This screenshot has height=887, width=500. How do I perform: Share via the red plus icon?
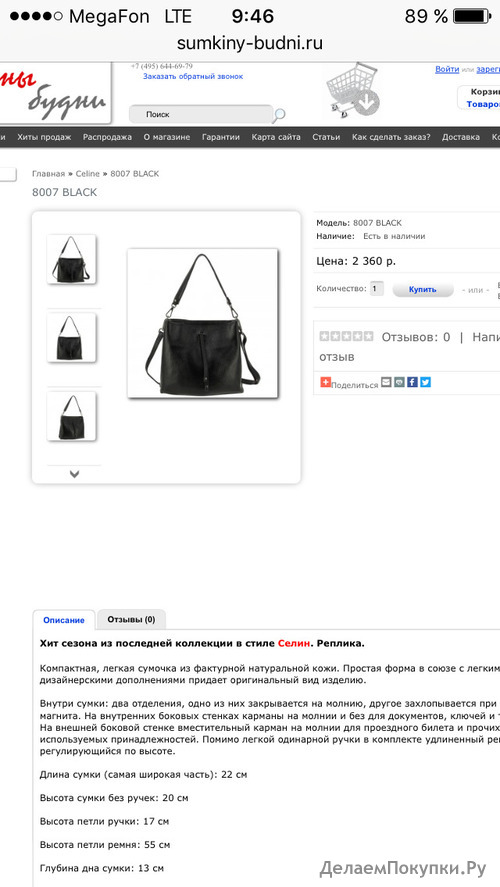325,382
